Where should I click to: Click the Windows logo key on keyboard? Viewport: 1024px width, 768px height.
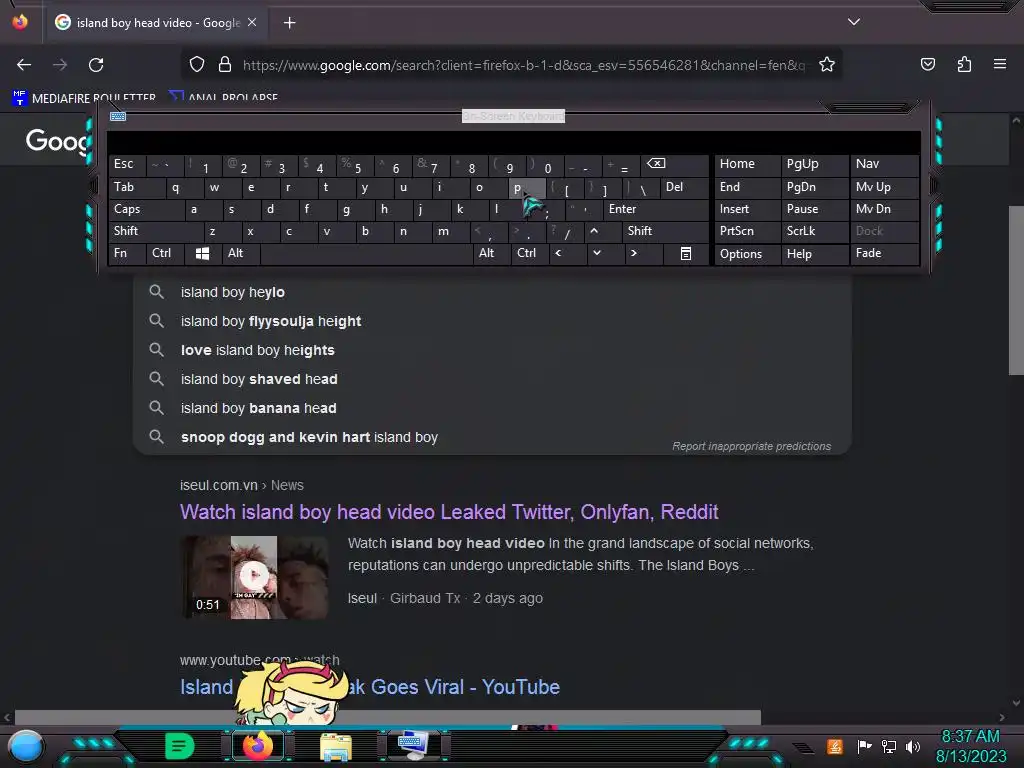point(202,253)
